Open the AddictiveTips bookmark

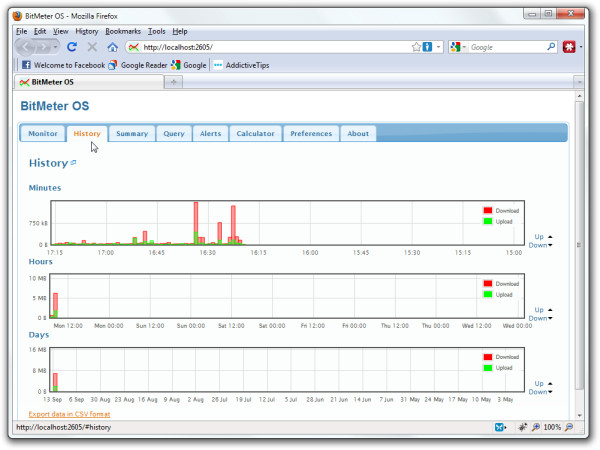tap(241, 65)
